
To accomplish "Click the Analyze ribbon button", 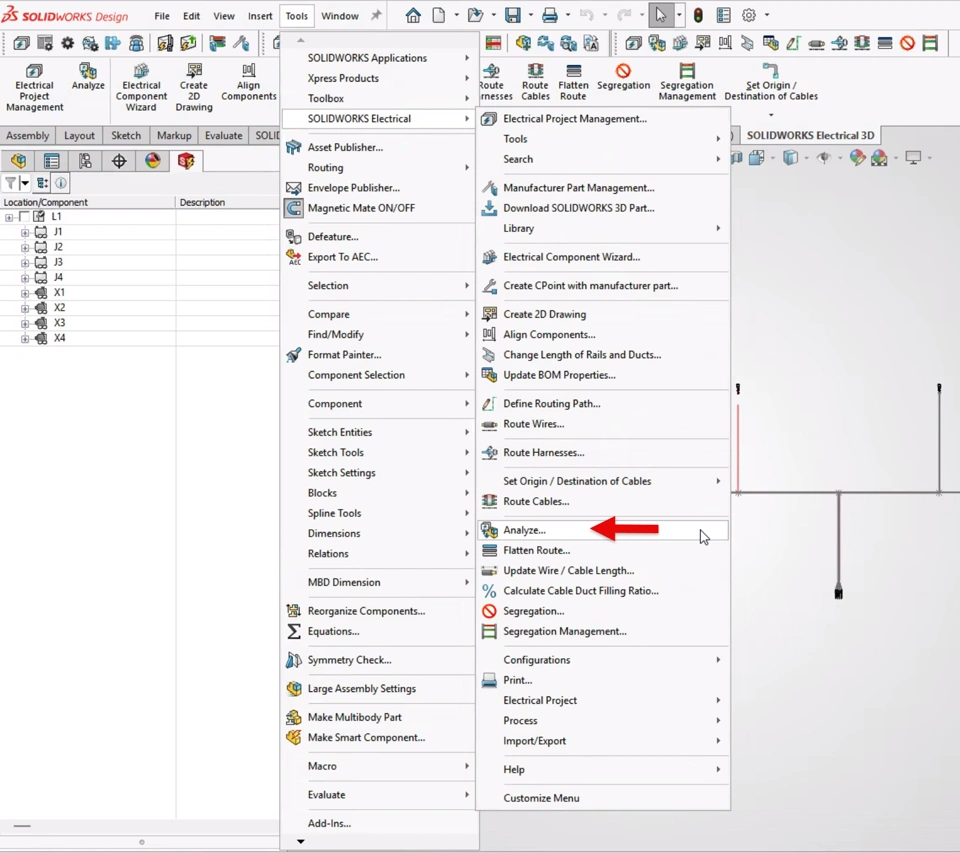I will pos(88,77).
